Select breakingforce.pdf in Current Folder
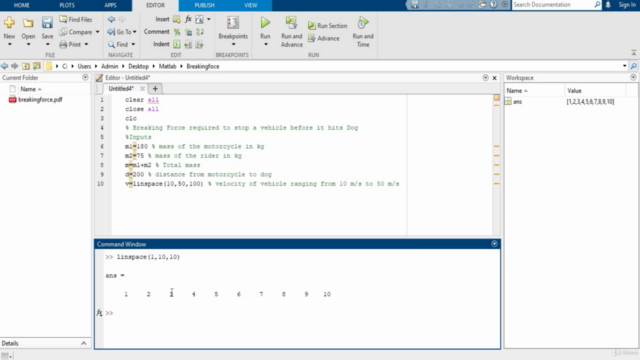 pyautogui.click(x=40, y=100)
